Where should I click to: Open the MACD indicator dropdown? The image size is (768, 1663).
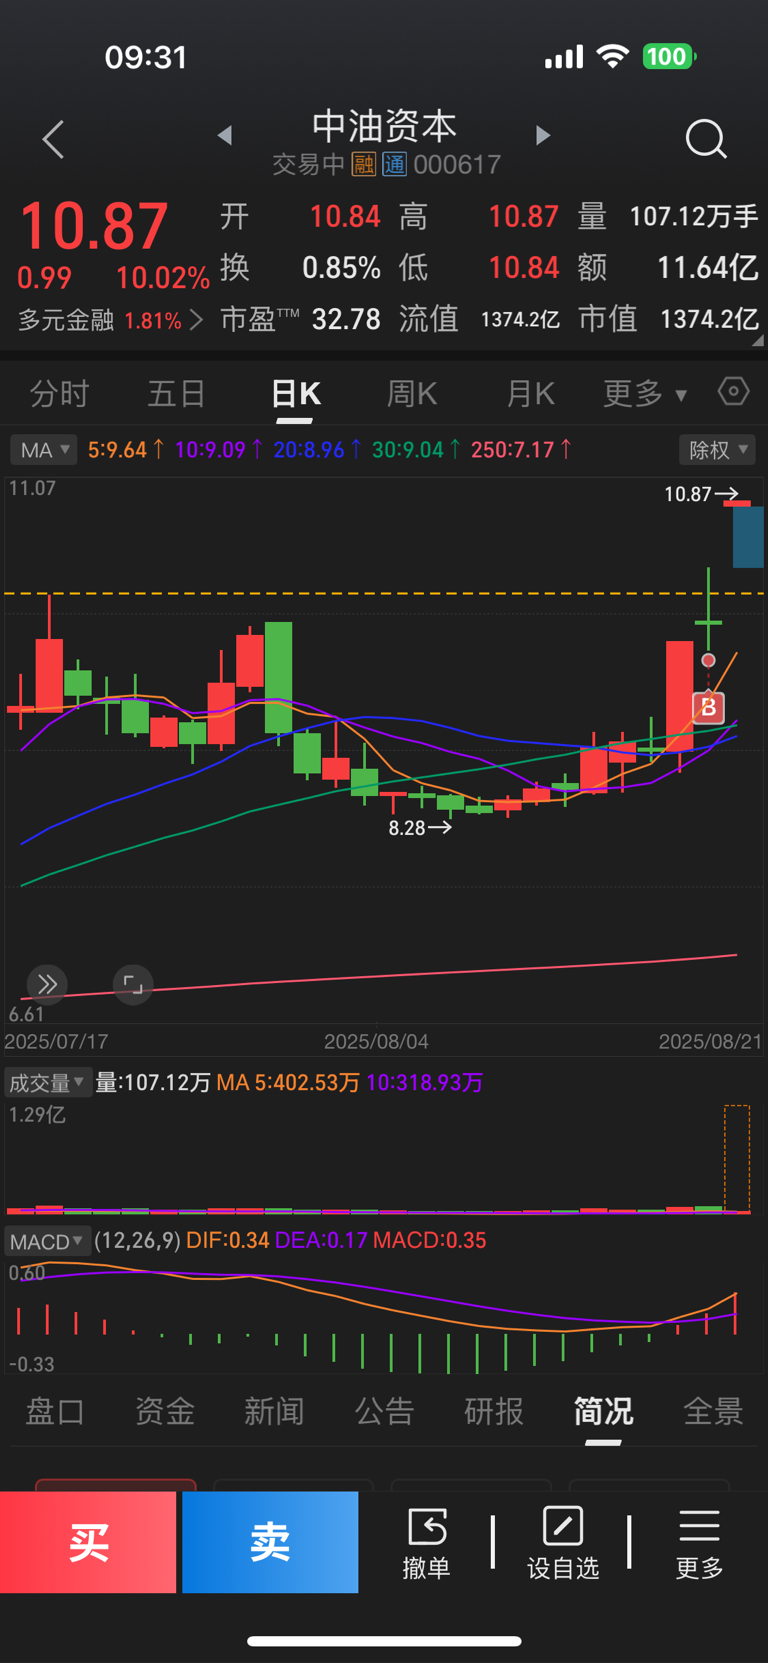(48, 1241)
